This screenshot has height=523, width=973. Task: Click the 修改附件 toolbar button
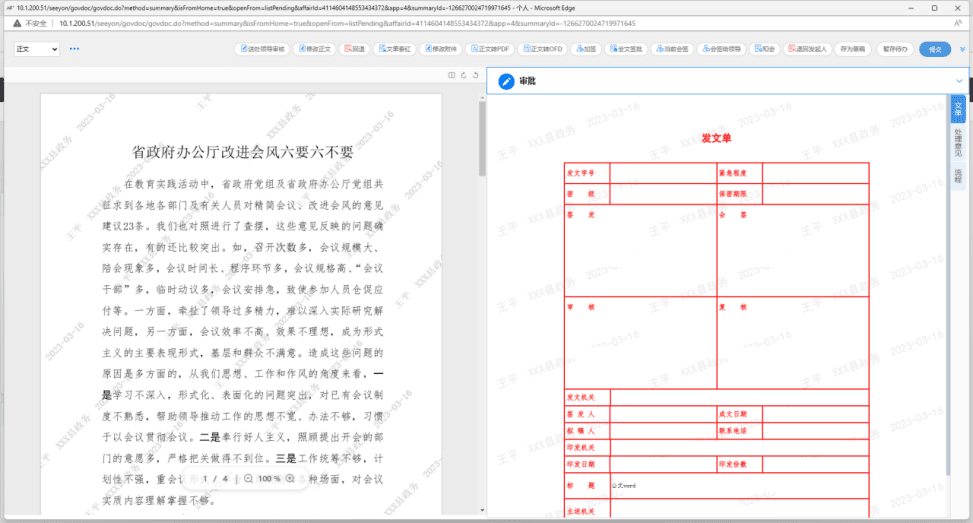tap(441, 49)
